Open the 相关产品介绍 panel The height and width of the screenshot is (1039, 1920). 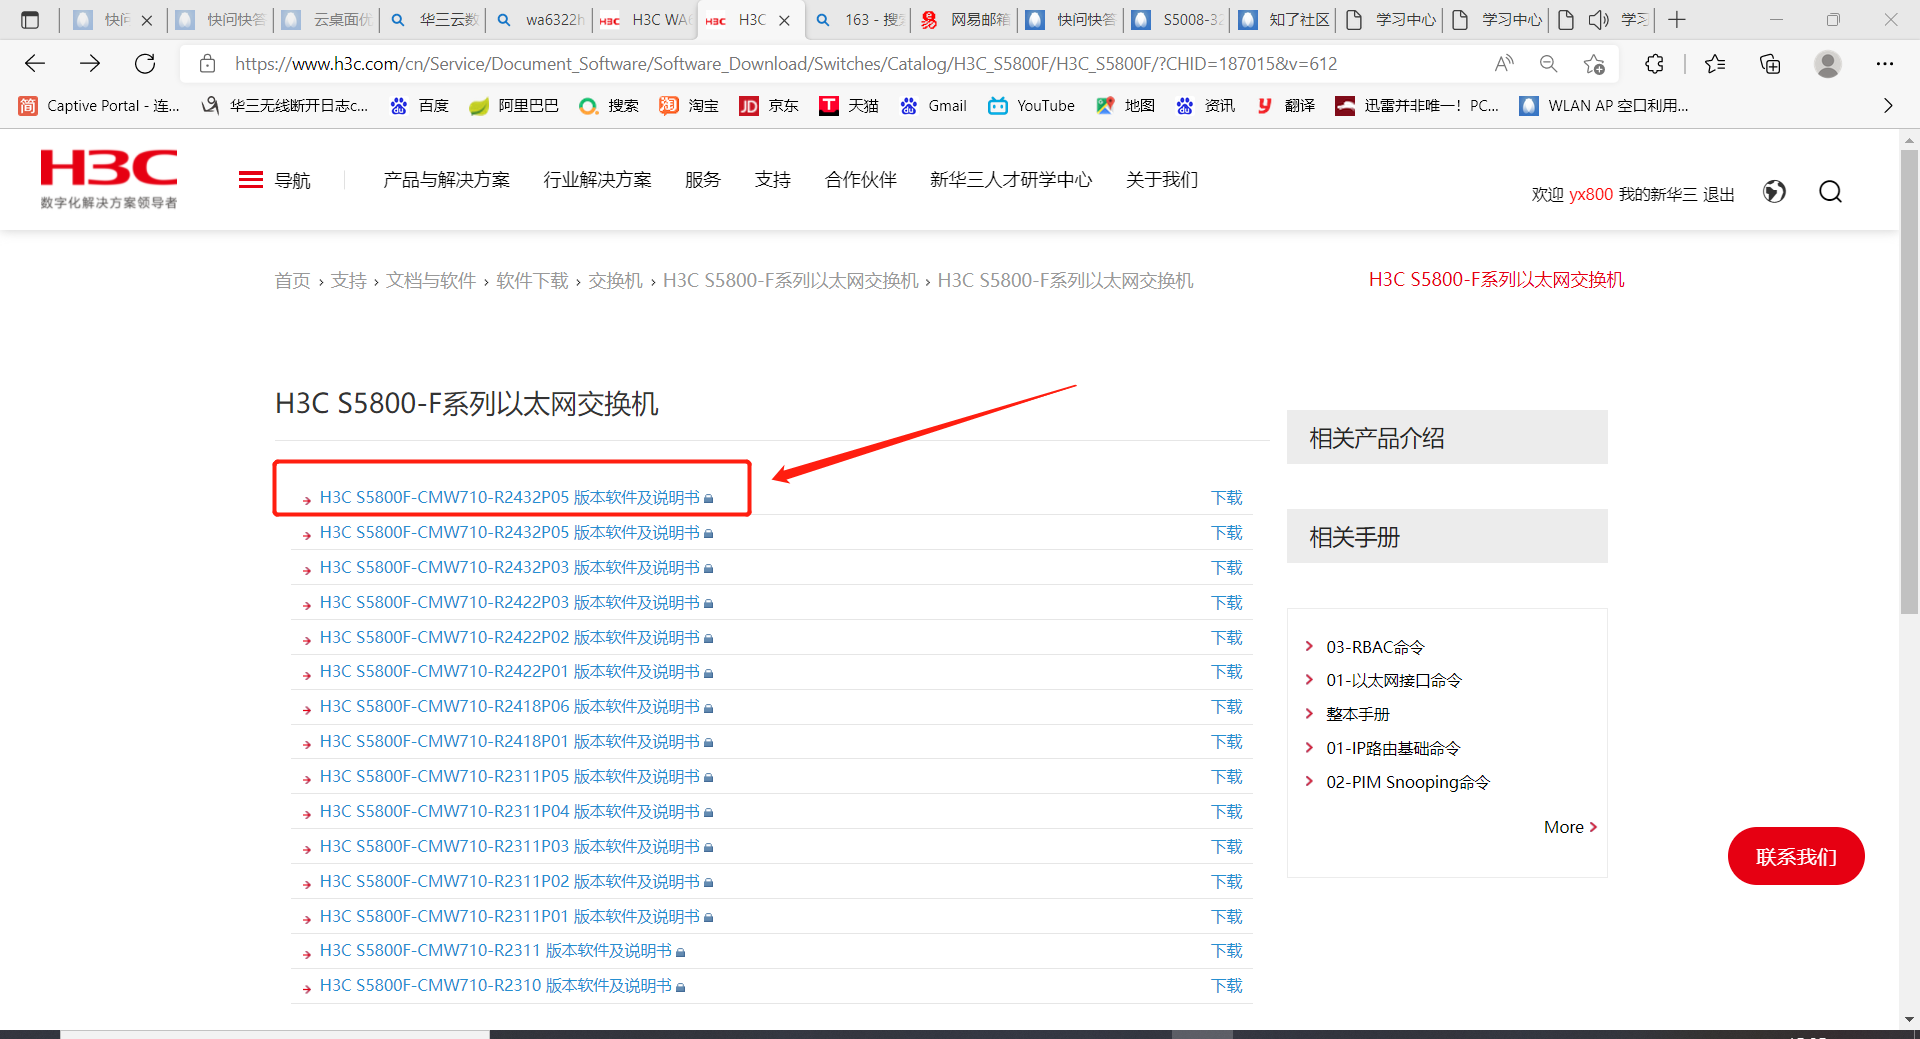coord(1447,437)
